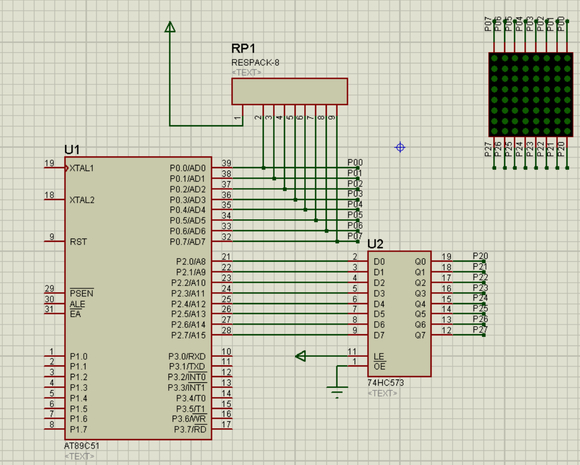Select the 74HC573 latch U2 body
The height and width of the screenshot is (465, 580).
click(x=399, y=314)
